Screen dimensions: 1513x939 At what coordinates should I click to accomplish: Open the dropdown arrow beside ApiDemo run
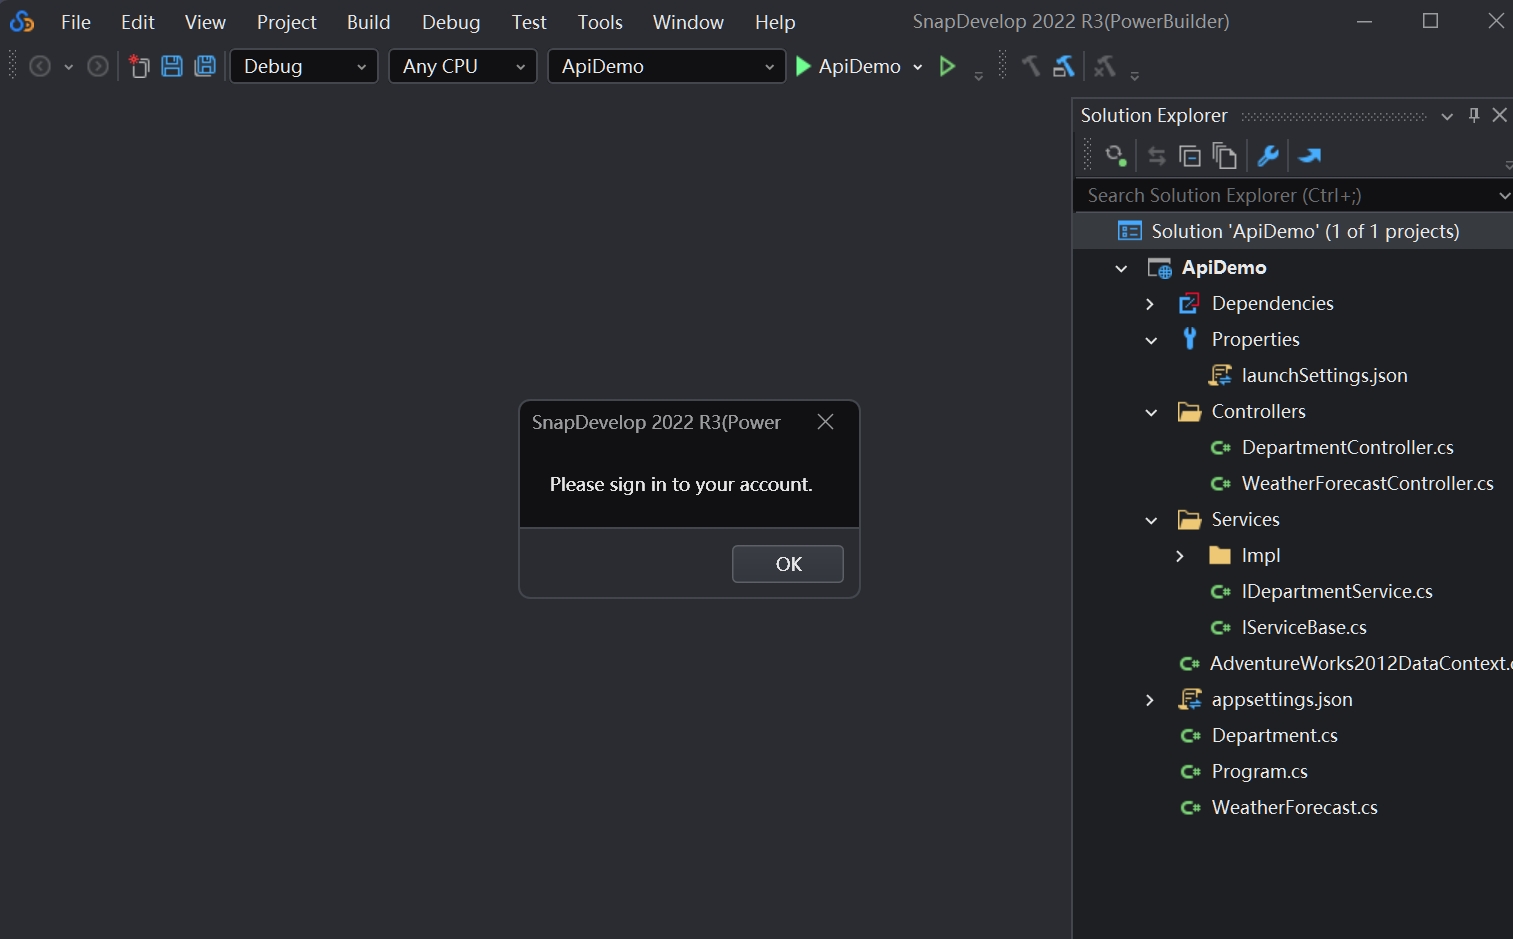917,67
